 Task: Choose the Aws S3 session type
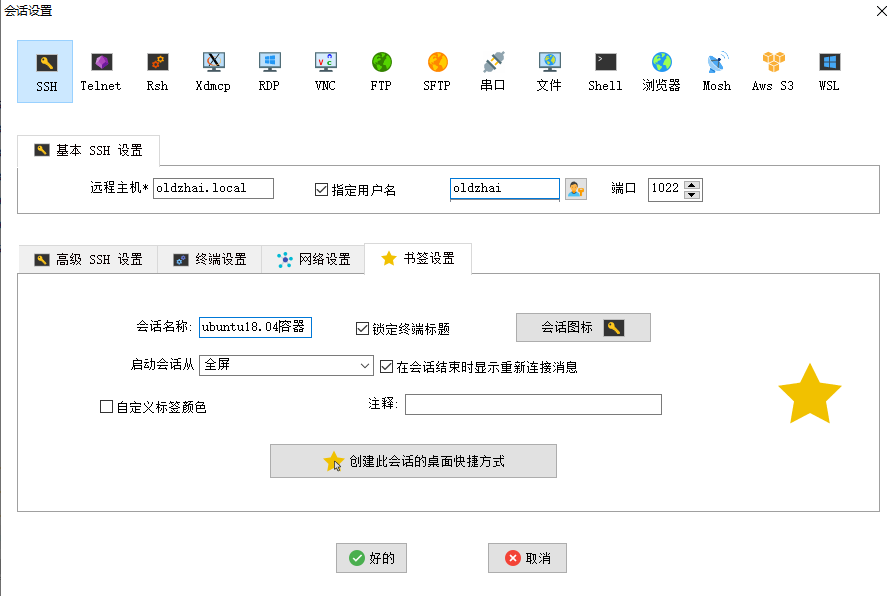(x=771, y=70)
